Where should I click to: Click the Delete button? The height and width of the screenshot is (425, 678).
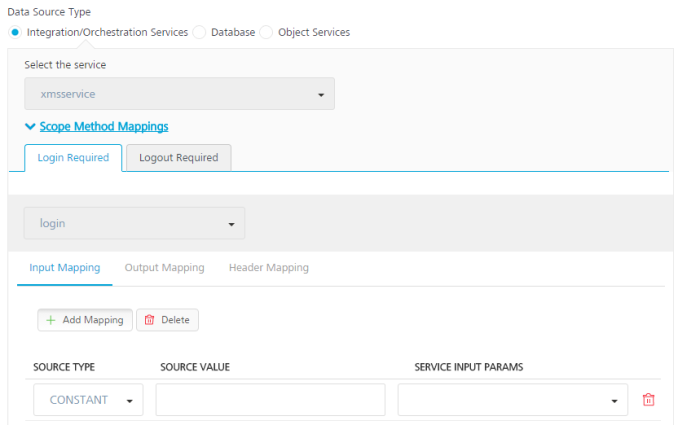click(x=167, y=320)
